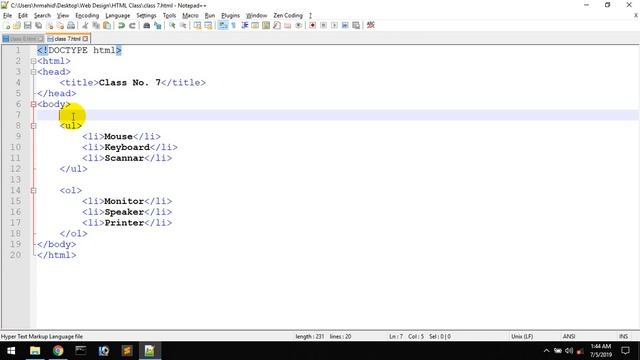Toggle synchronize horizontal scrolling icon
This screenshot has width=640, height=360.
pyautogui.click(x=208, y=25)
